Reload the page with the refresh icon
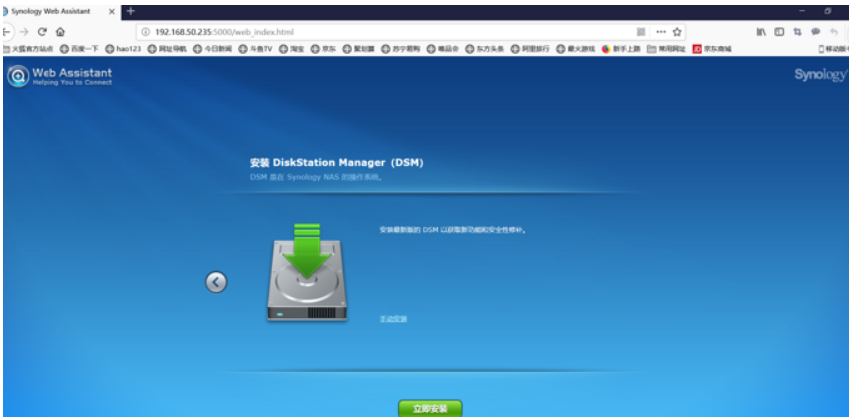The image size is (849, 417). [42, 32]
